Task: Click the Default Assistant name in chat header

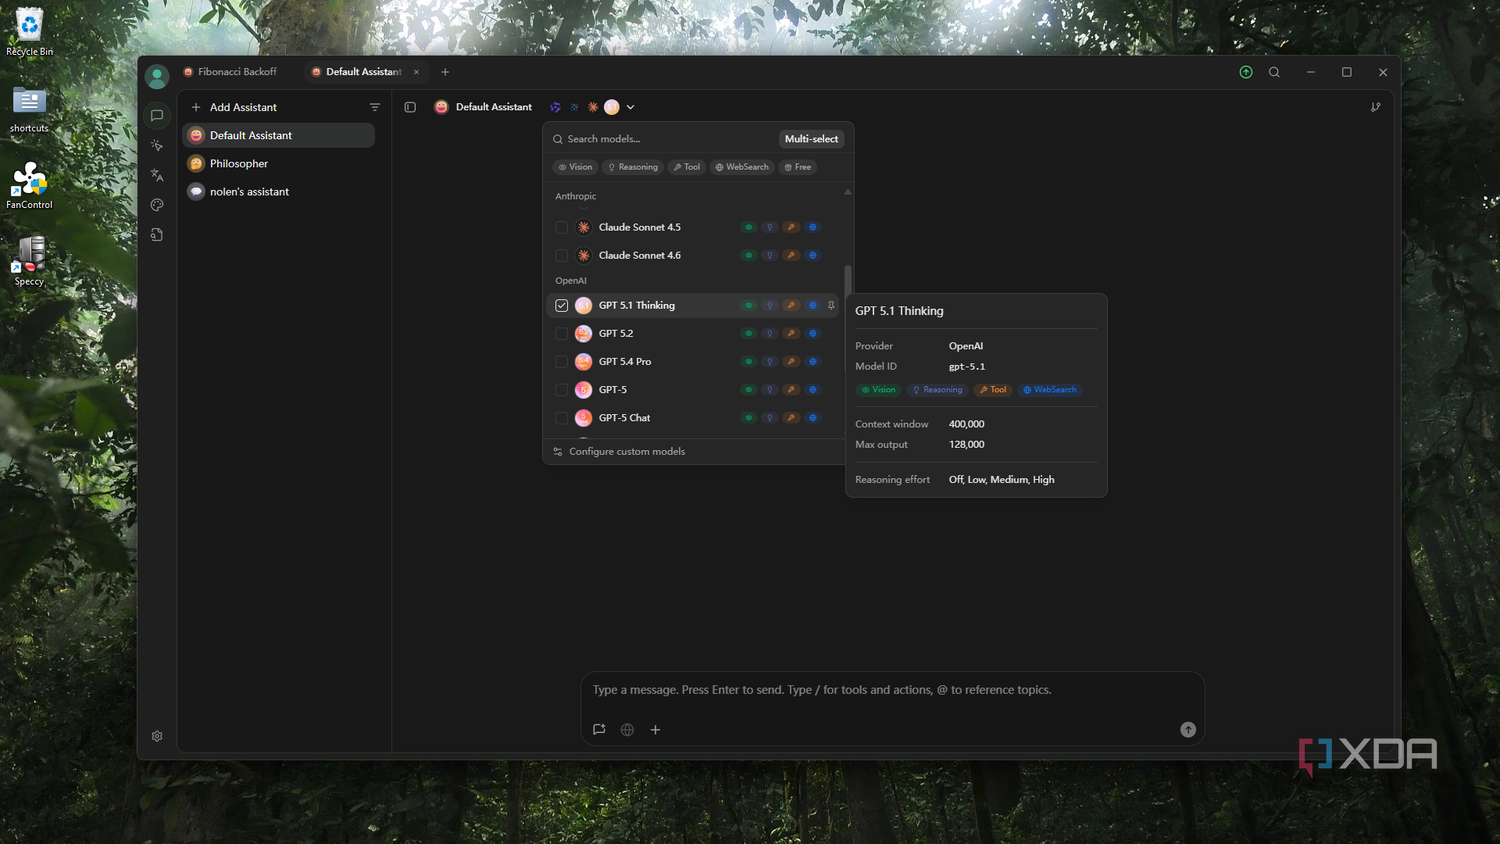Action: point(493,107)
